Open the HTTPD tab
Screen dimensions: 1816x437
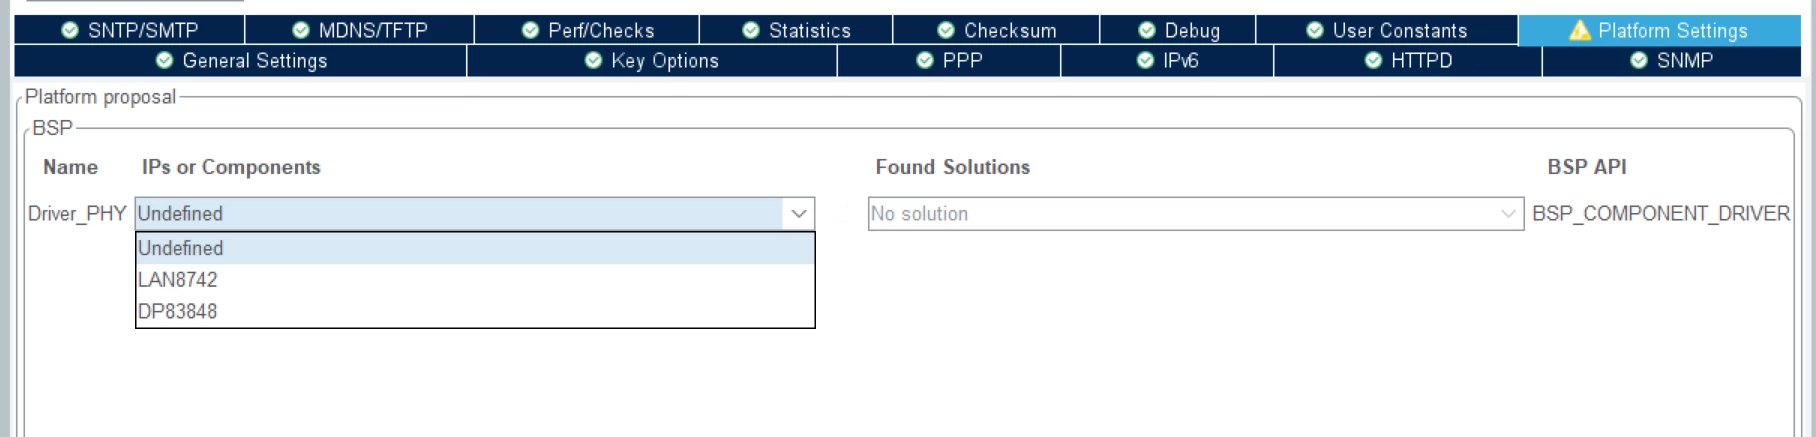point(1408,61)
